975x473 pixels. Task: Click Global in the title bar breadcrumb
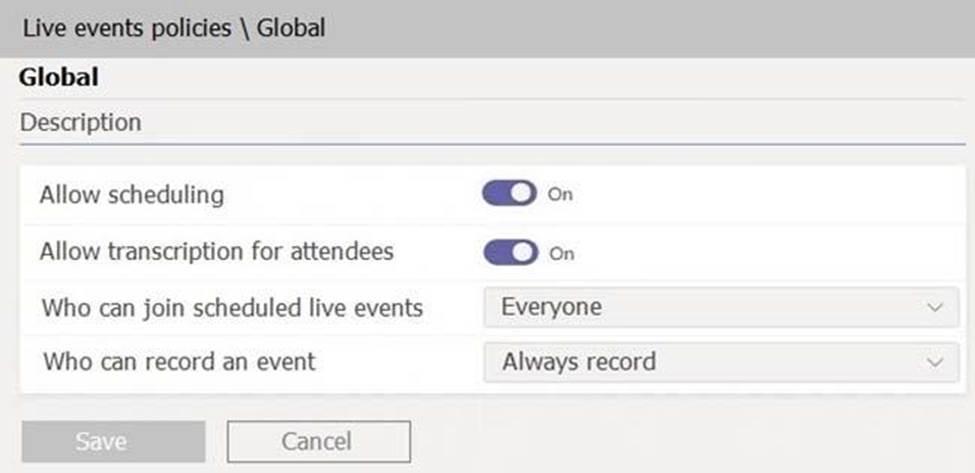click(291, 28)
